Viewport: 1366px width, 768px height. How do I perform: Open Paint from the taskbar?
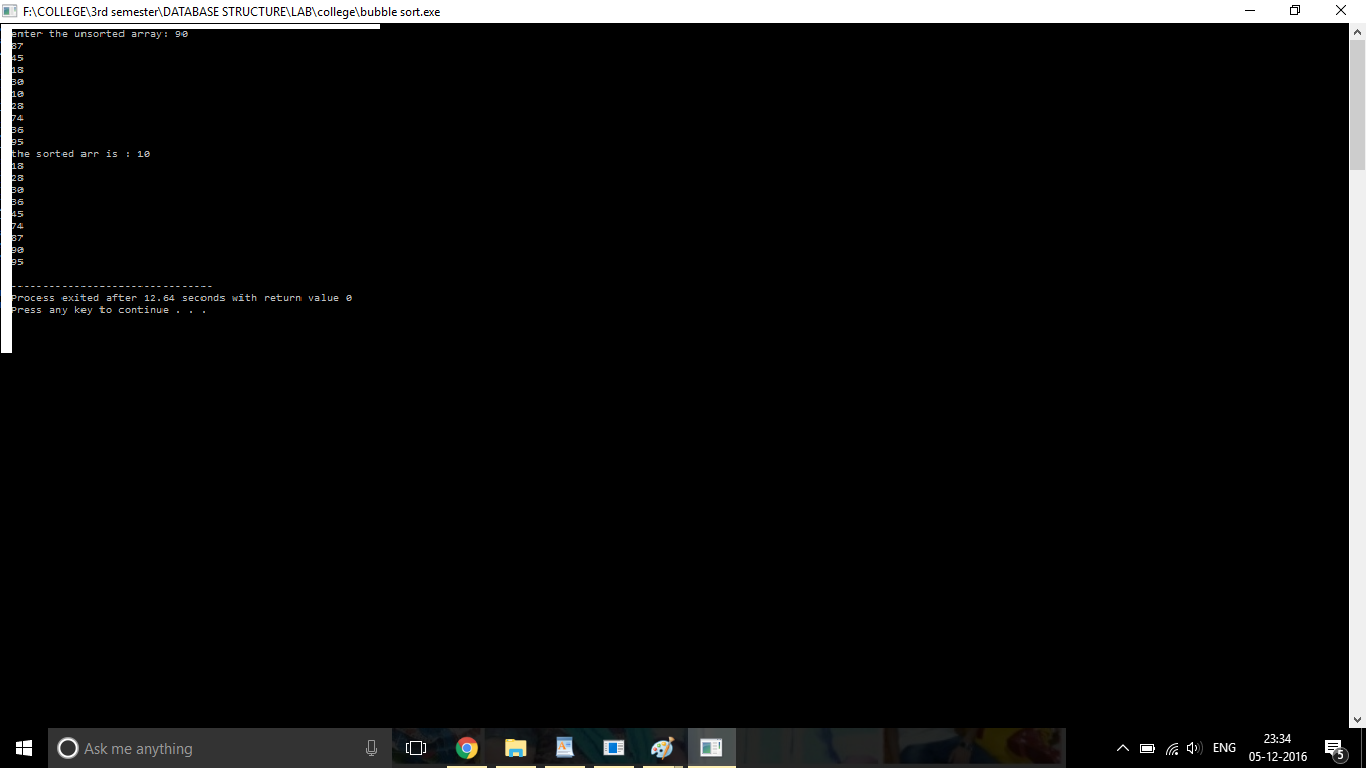662,748
